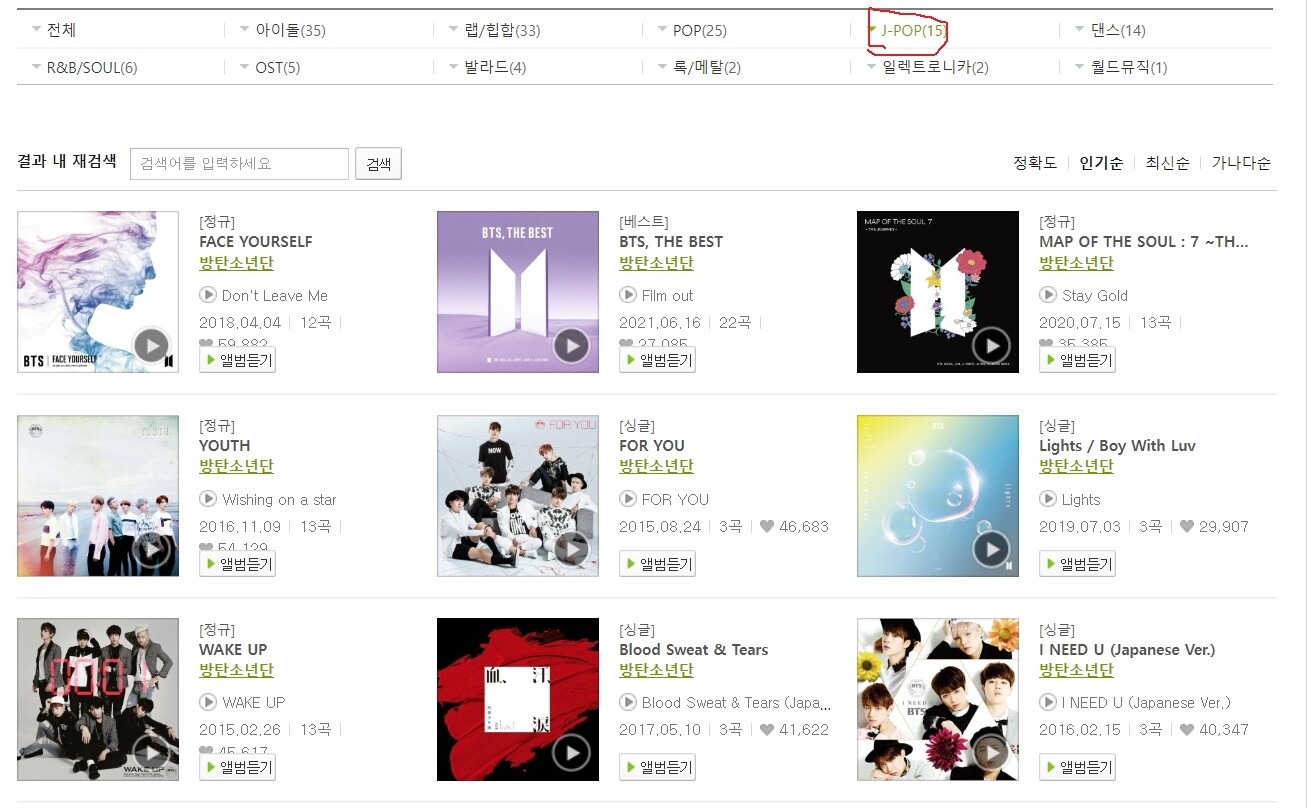Play the BTS, THE BEST album overlay button
The width and height of the screenshot is (1311, 808).
(x=571, y=345)
